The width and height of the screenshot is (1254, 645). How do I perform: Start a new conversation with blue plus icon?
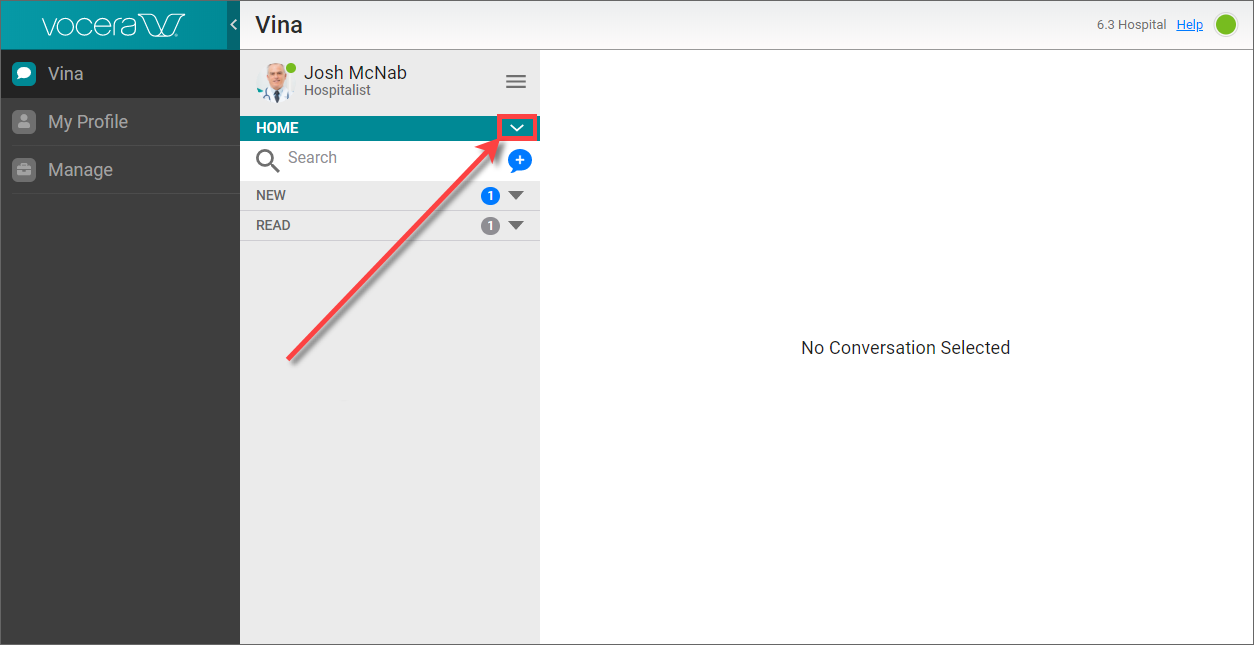click(x=520, y=160)
